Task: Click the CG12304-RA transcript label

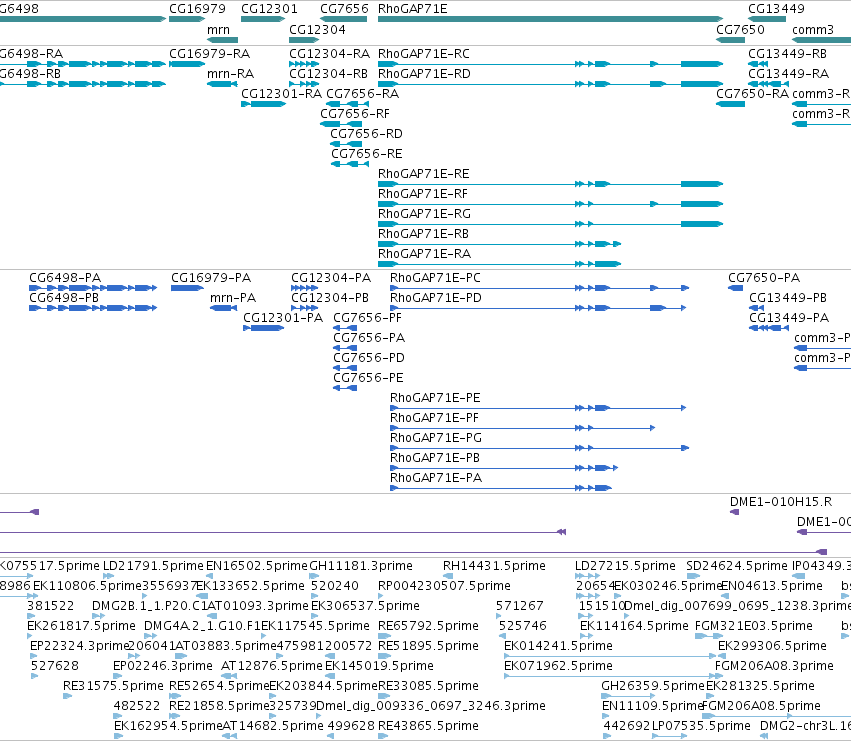Action: point(329,54)
